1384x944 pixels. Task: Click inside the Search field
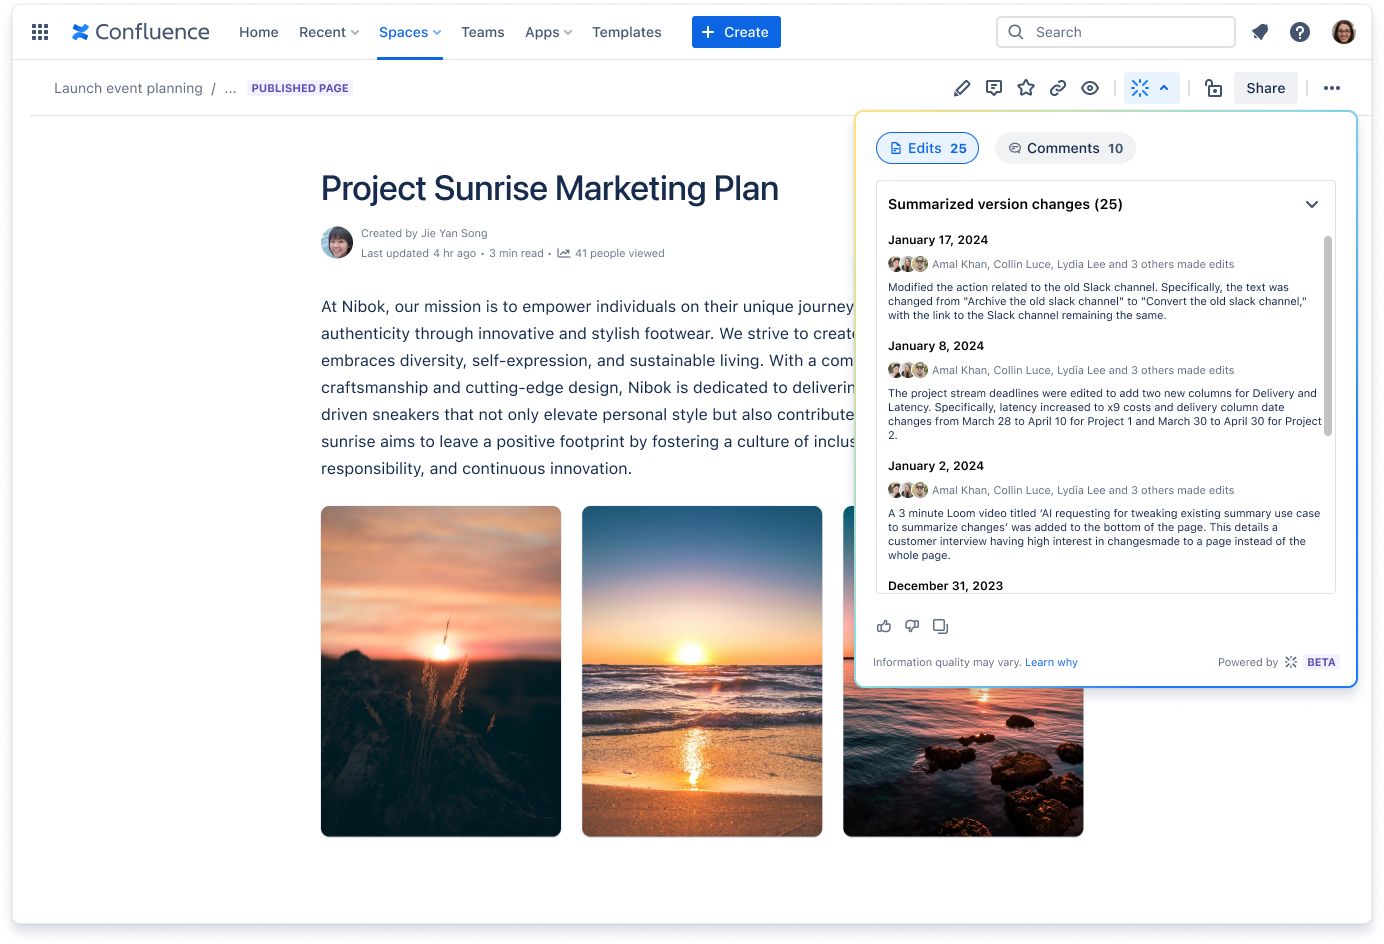tap(1115, 31)
